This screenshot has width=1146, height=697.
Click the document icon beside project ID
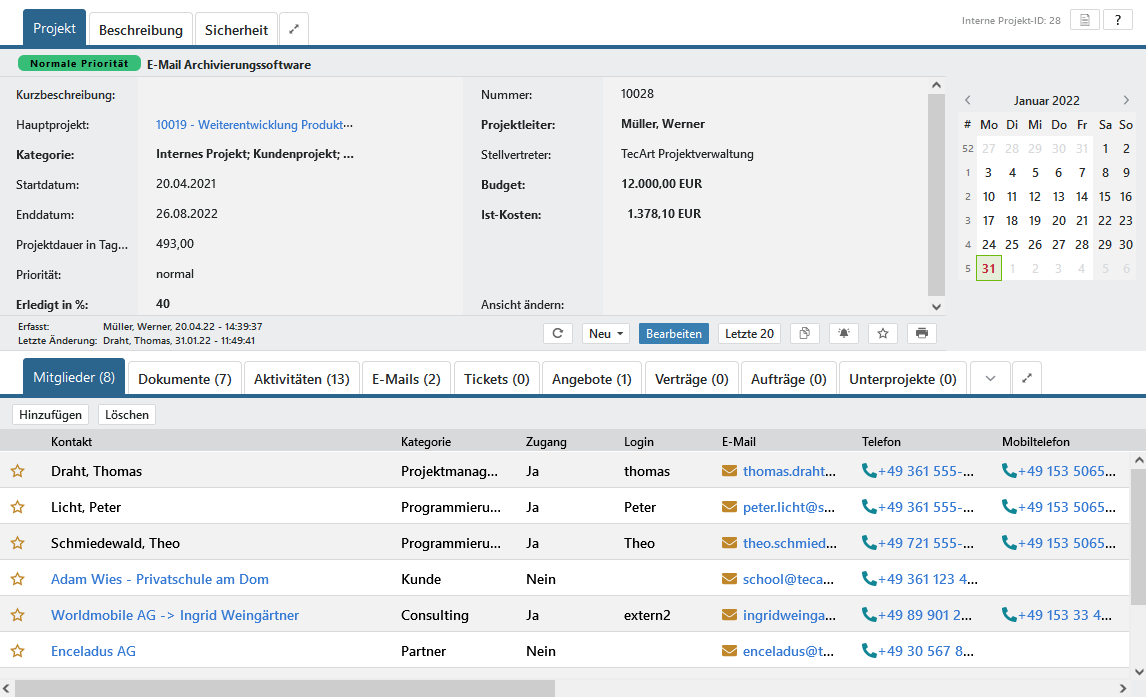pyautogui.click(x=1084, y=20)
